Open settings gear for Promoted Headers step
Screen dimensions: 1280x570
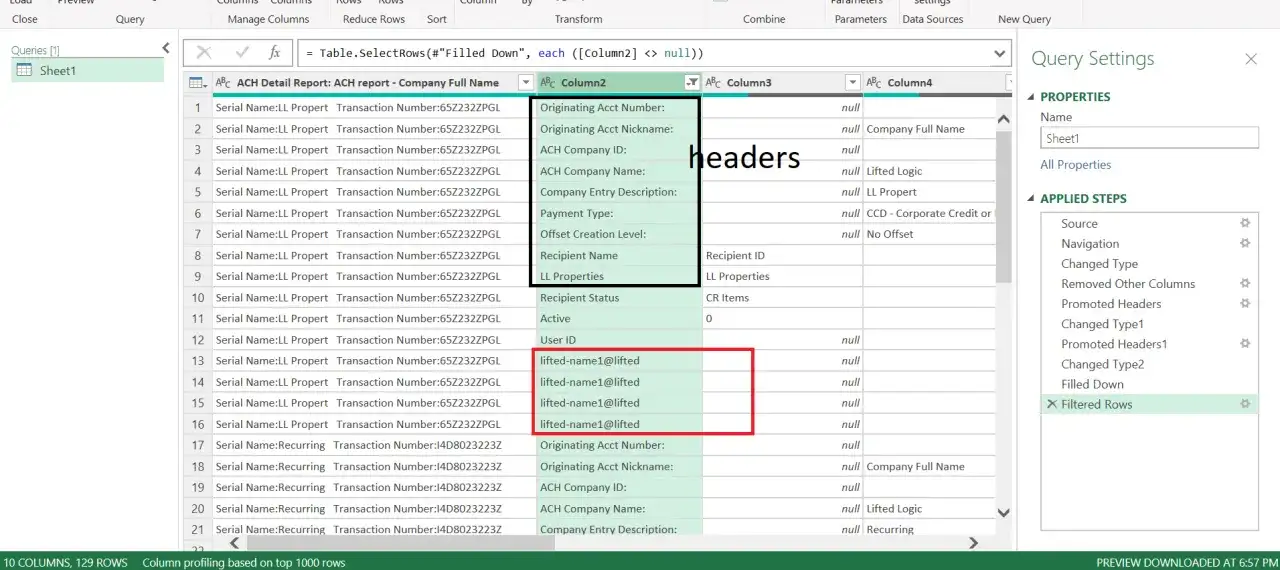pyautogui.click(x=1245, y=303)
